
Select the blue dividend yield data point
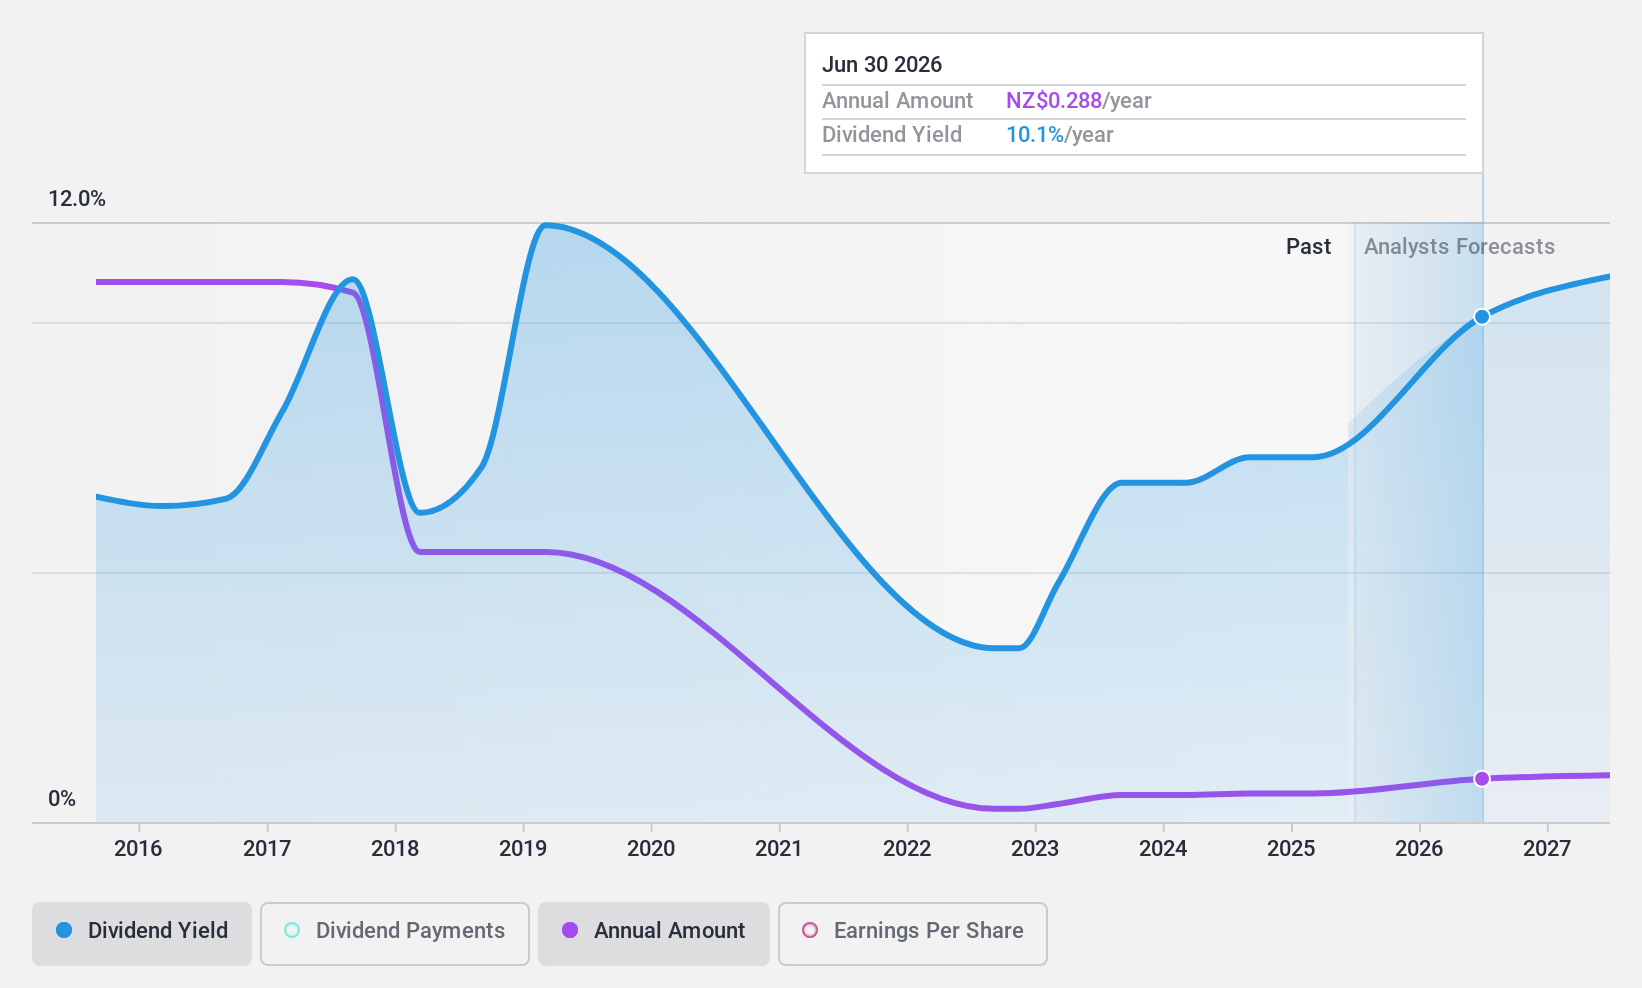pyautogui.click(x=1482, y=317)
